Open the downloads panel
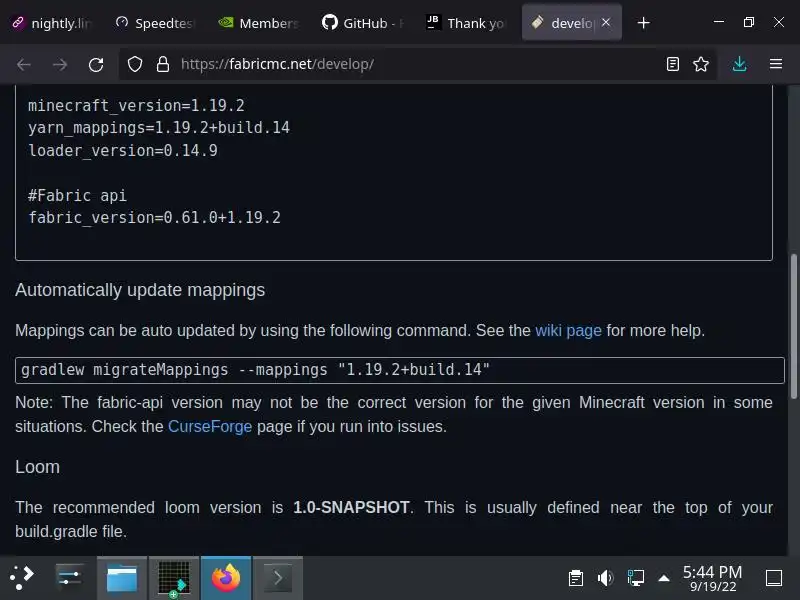Image resolution: width=800 pixels, height=600 pixels. point(739,64)
